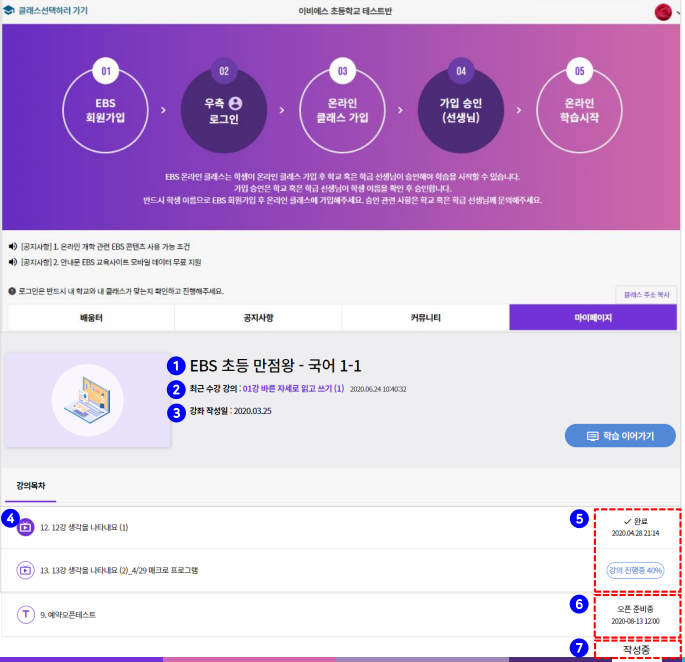Click course title EBS 초등 만점왕 국어 1-1
The width and height of the screenshot is (685, 662).
tap(276, 366)
